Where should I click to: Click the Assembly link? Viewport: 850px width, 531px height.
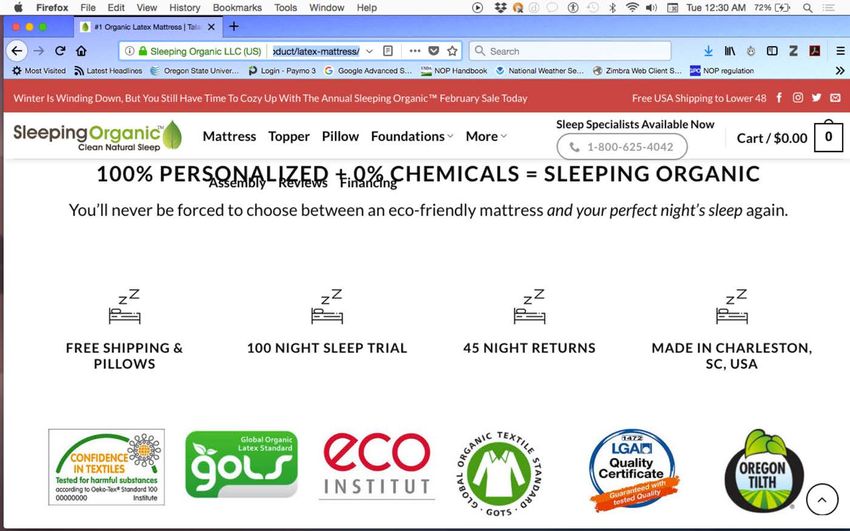237,183
